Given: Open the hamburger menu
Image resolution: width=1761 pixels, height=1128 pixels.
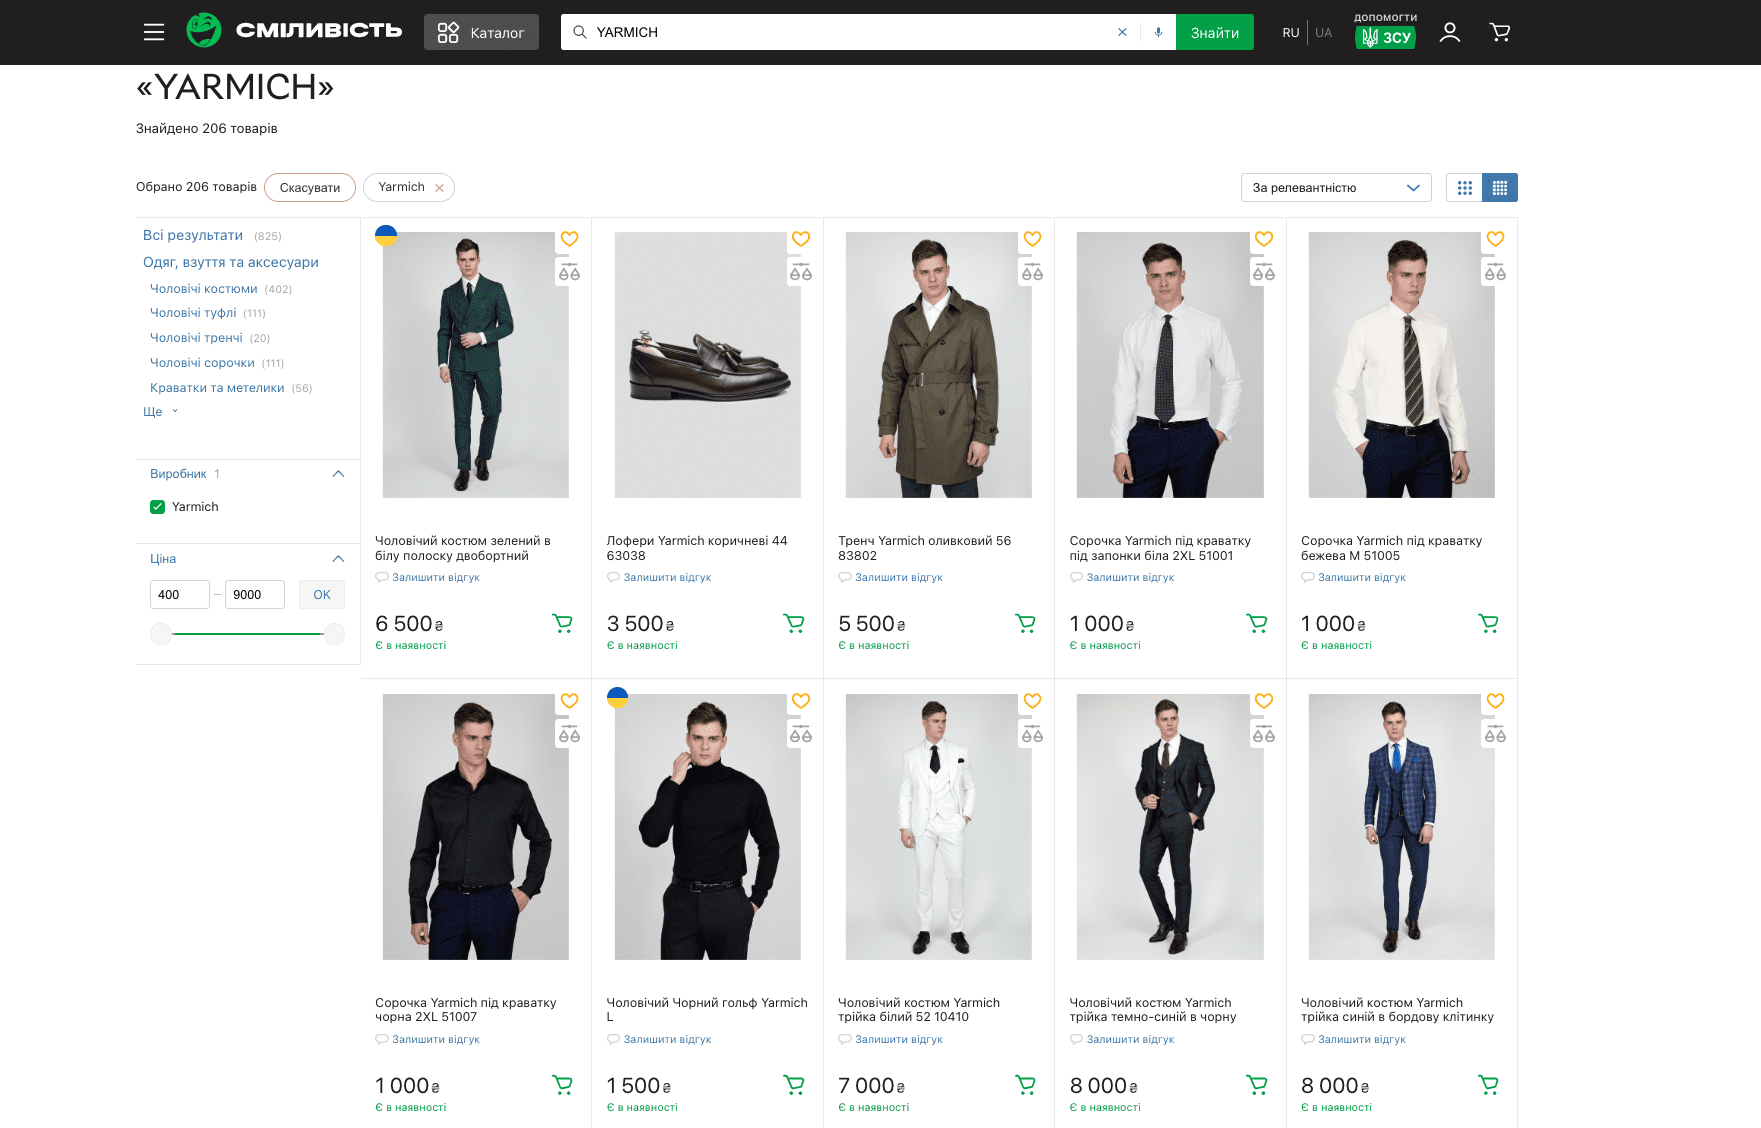Looking at the screenshot, I should pyautogui.click(x=154, y=32).
